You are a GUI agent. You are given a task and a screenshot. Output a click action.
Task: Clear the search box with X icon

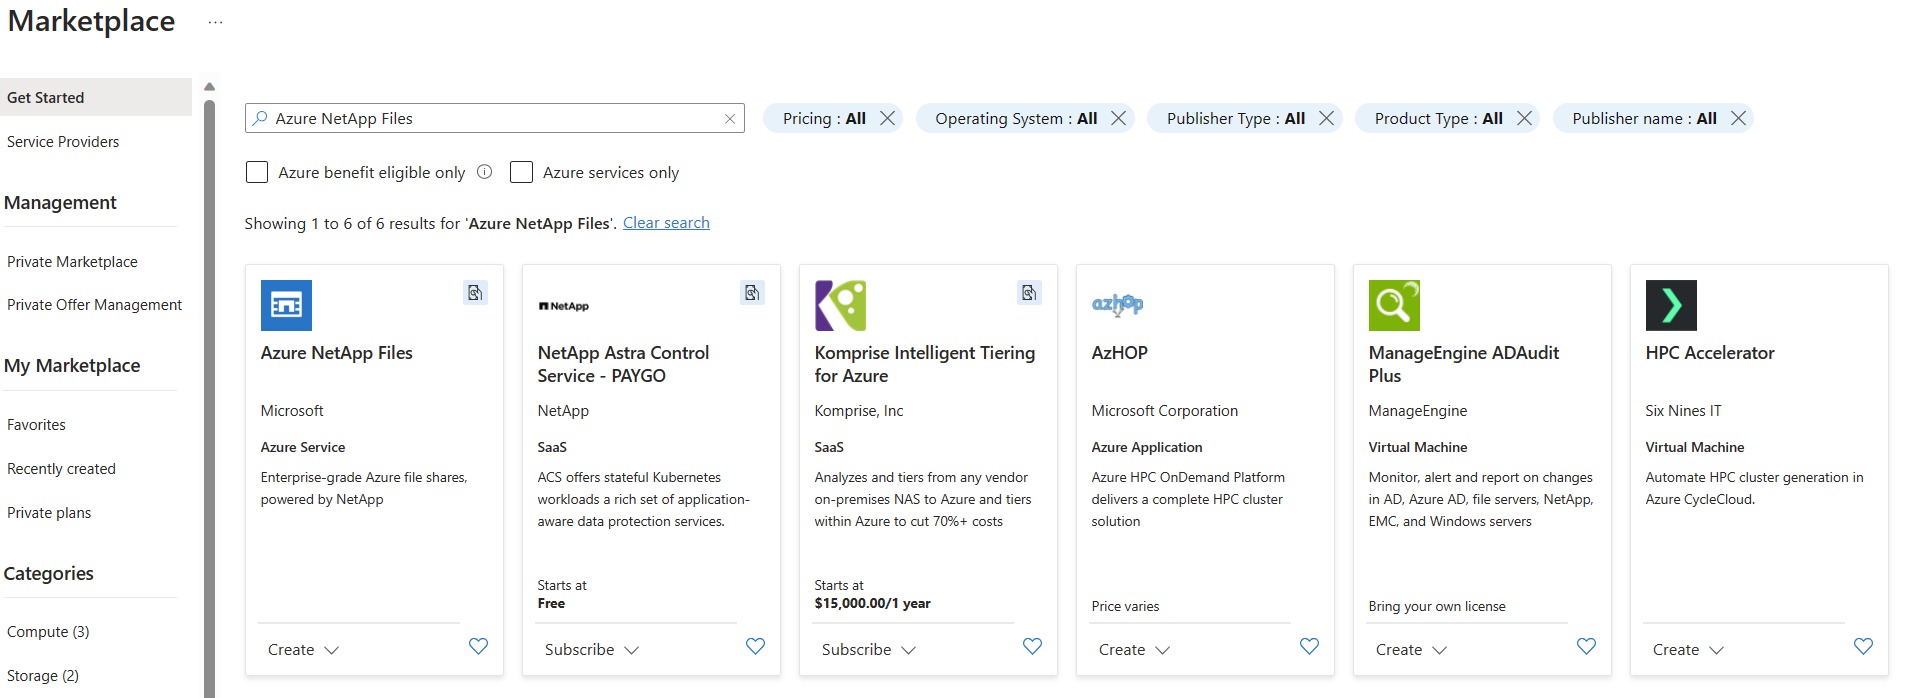(x=730, y=119)
